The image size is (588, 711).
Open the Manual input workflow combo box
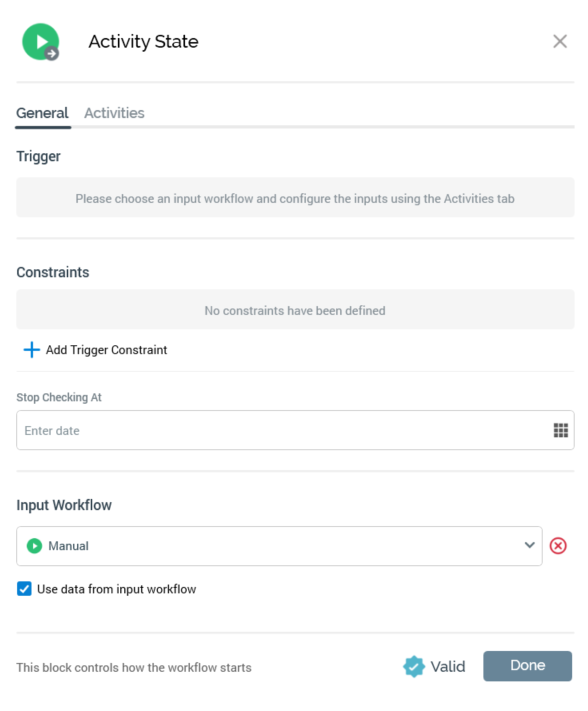pyautogui.click(x=279, y=546)
